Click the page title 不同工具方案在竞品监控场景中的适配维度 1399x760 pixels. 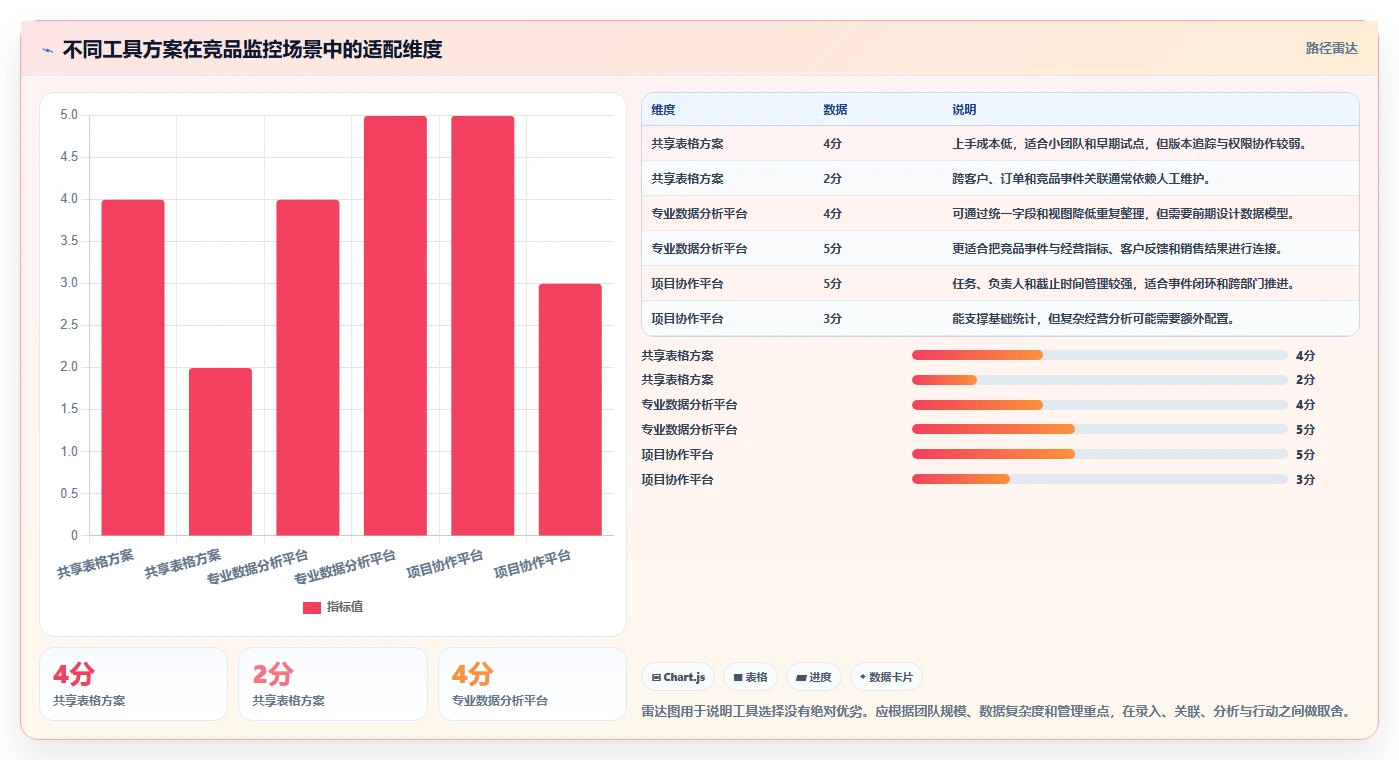click(x=252, y=49)
